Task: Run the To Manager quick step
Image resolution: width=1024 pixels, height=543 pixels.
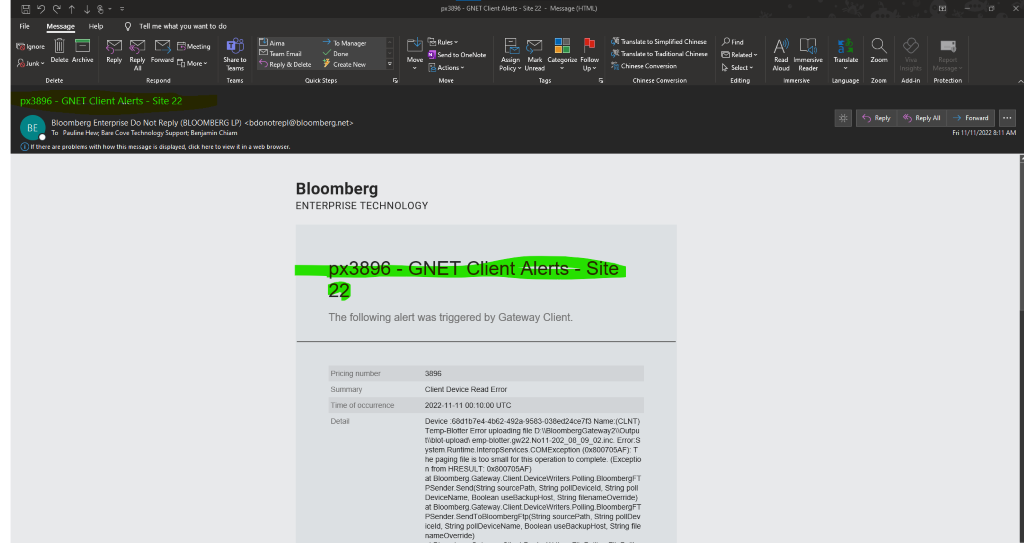Action: pyautogui.click(x=344, y=43)
